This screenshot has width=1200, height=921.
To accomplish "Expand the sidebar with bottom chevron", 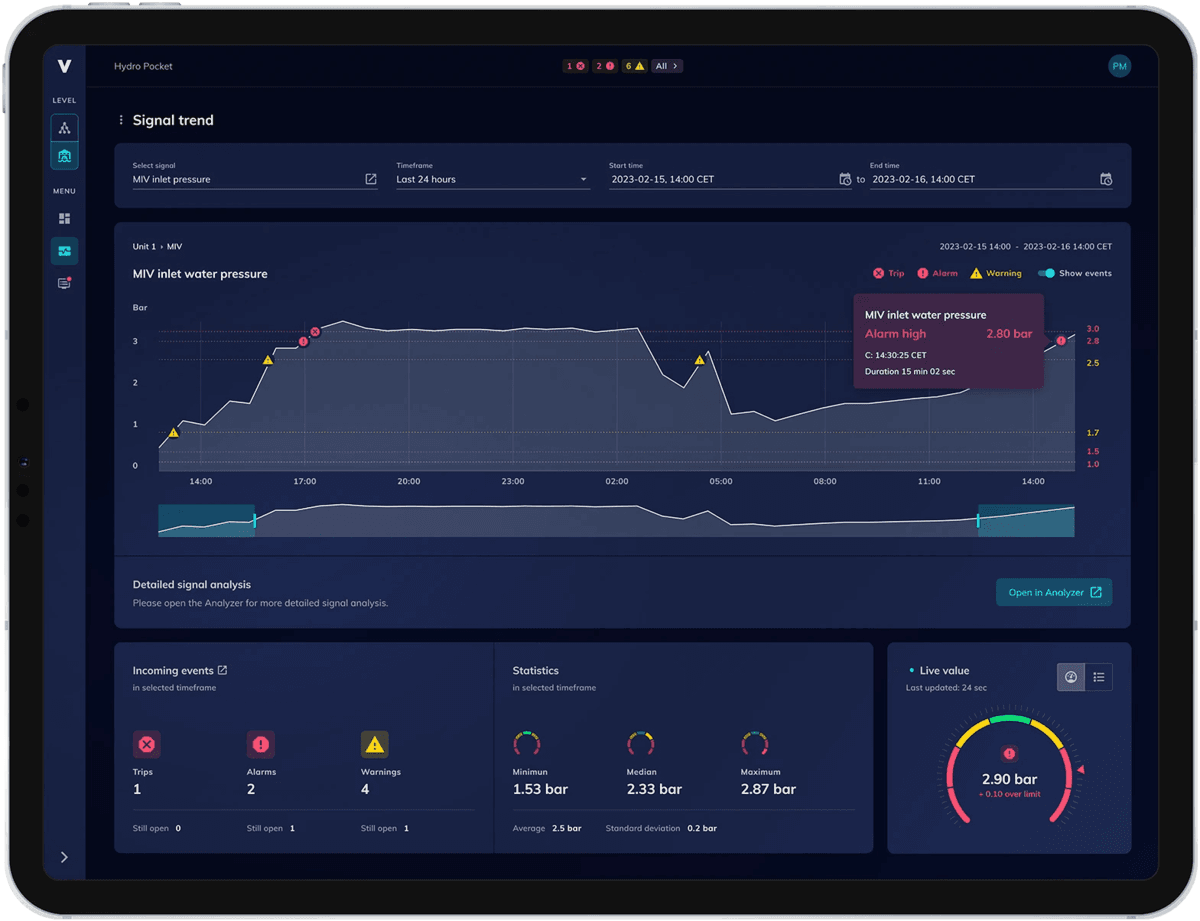I will click(64, 857).
